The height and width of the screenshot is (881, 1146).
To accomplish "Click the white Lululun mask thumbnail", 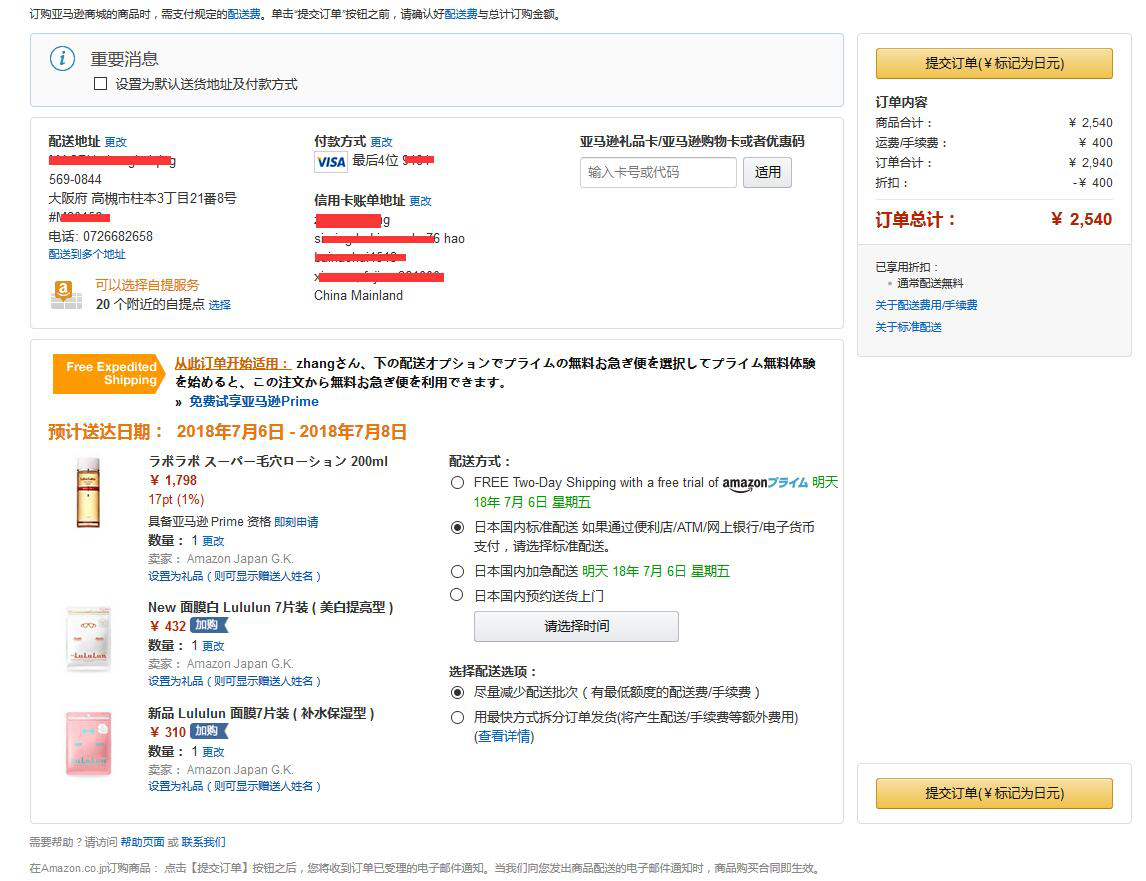I will coord(88,638).
